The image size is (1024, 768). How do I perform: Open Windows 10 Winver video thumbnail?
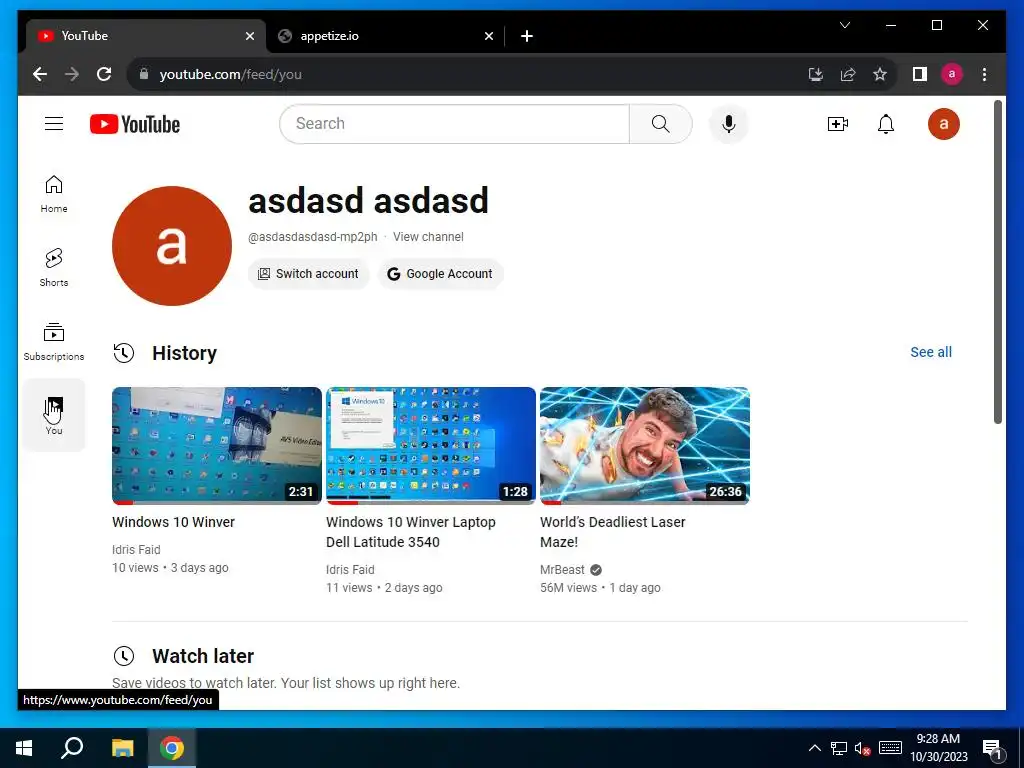click(x=217, y=445)
